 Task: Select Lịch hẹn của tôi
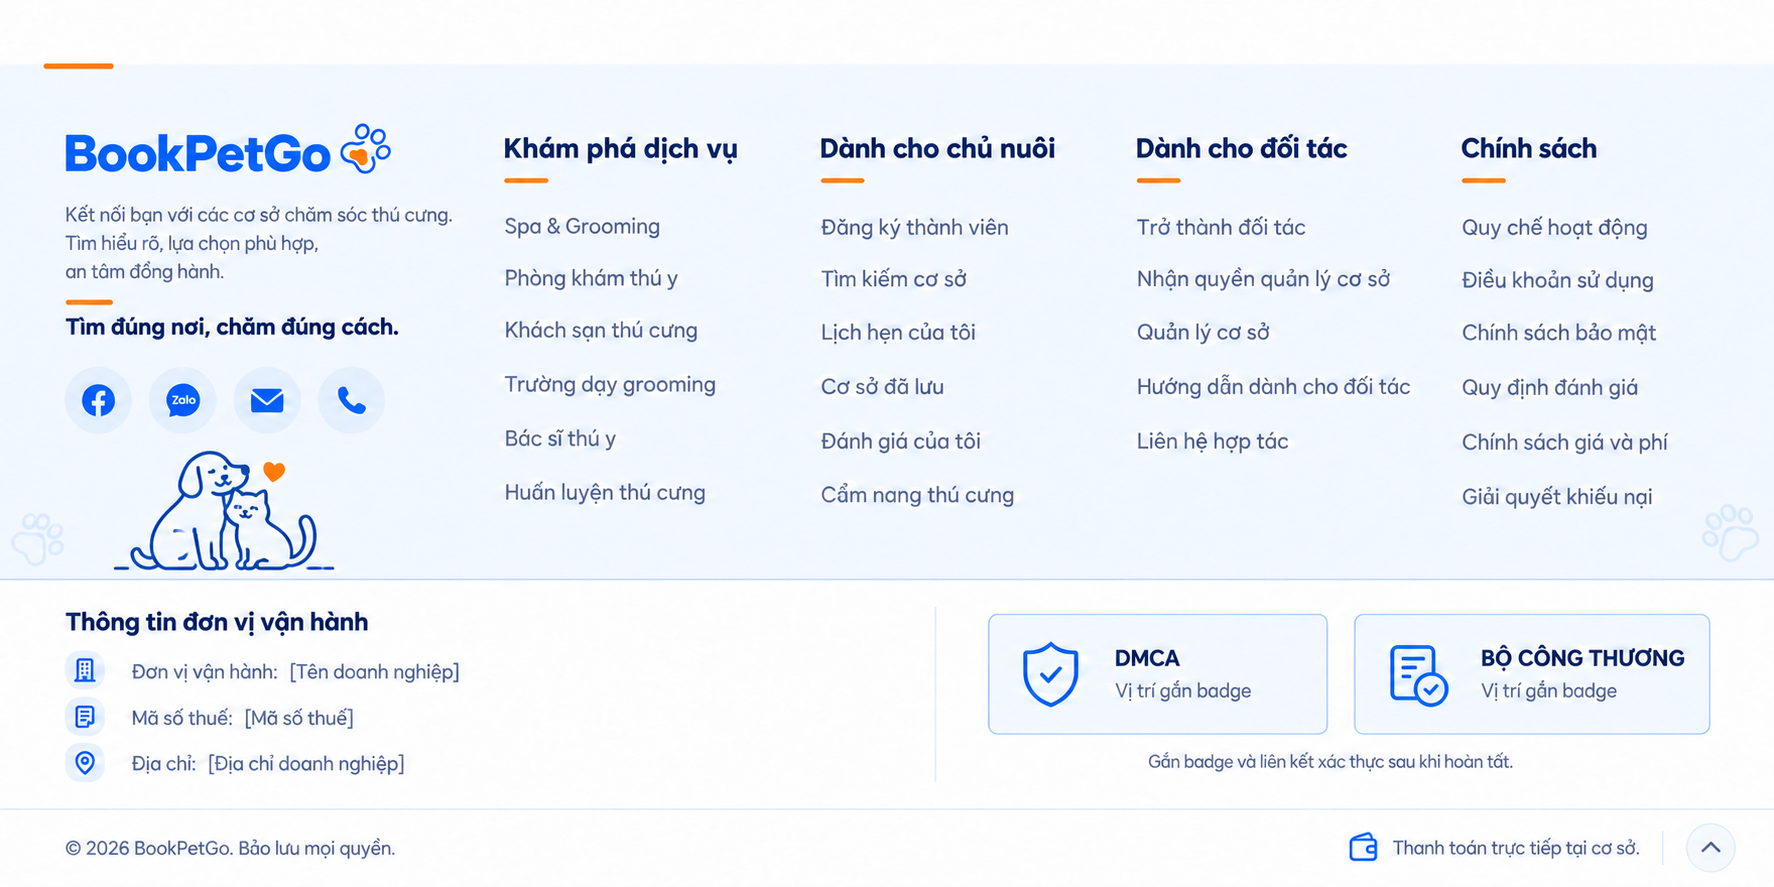(x=898, y=332)
